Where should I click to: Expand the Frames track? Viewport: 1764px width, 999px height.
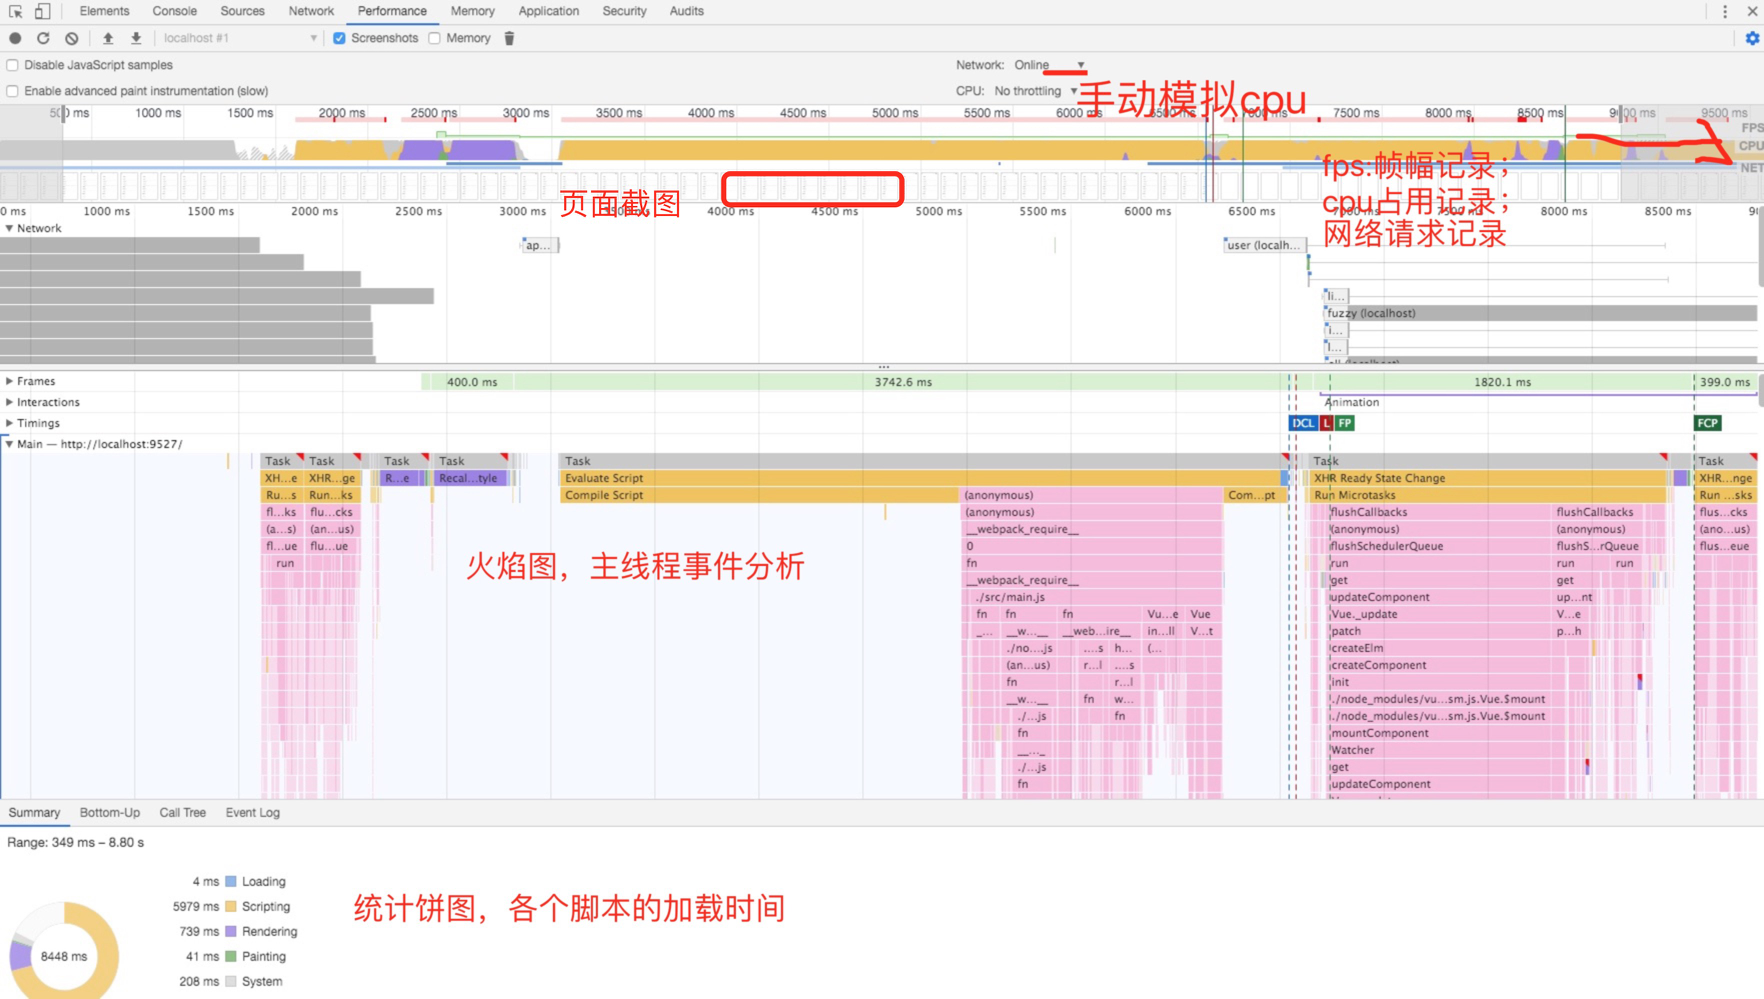pos(9,381)
